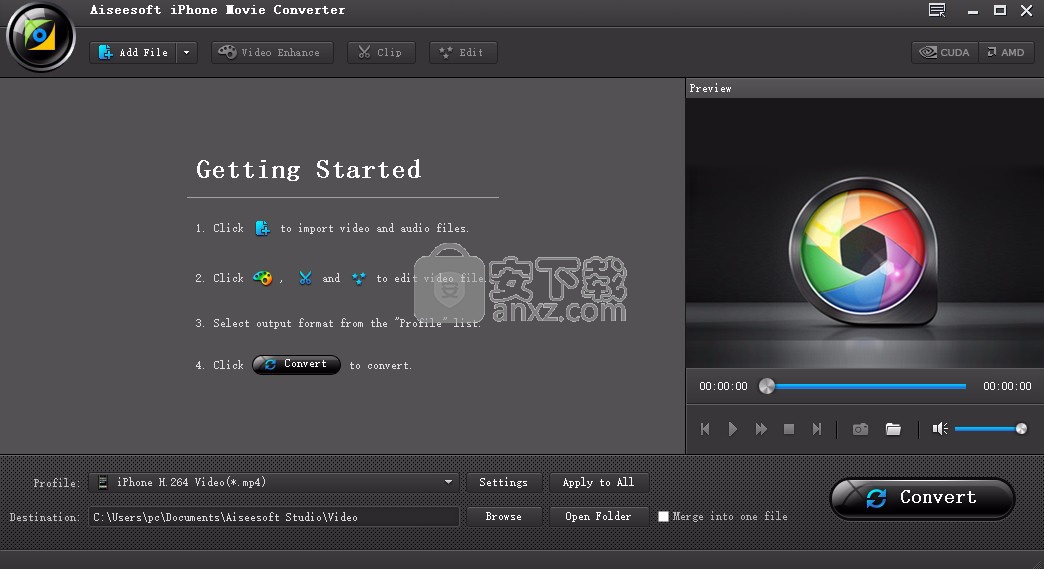1044x569 pixels.
Task: Click the Add File button
Action: 133,53
